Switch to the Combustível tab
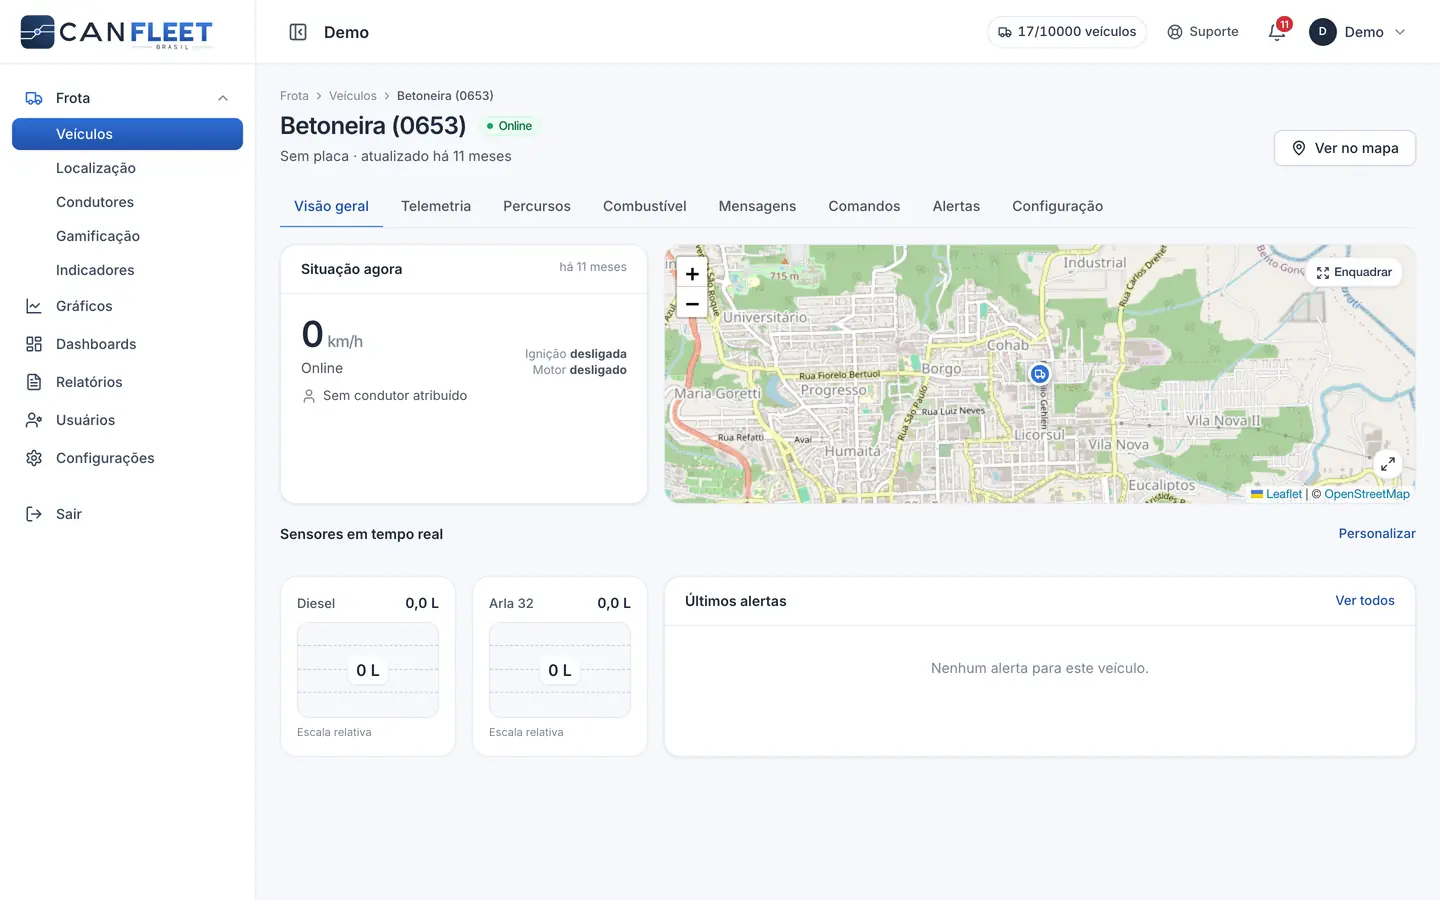This screenshot has width=1440, height=900. [x=644, y=206]
